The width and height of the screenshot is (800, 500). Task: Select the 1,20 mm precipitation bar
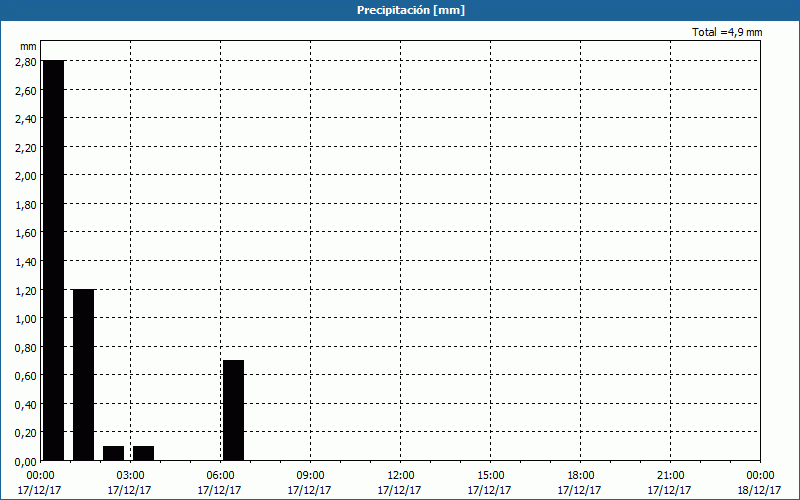coord(84,375)
